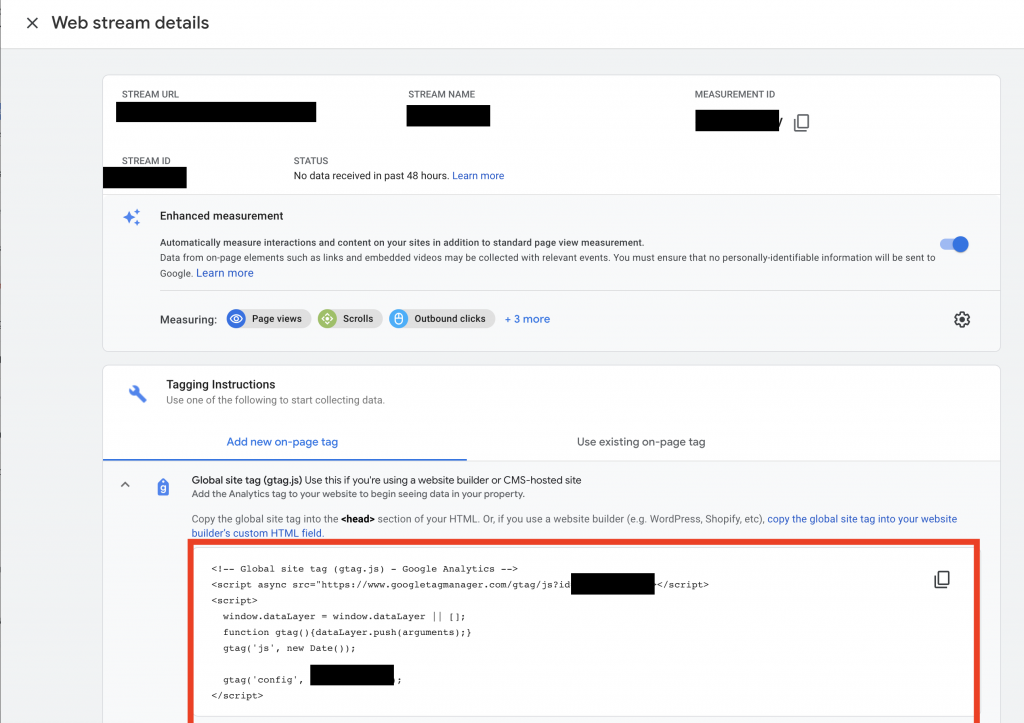Image resolution: width=1024 pixels, height=723 pixels.
Task: Expand the +3 more measurement options
Action: coord(527,318)
